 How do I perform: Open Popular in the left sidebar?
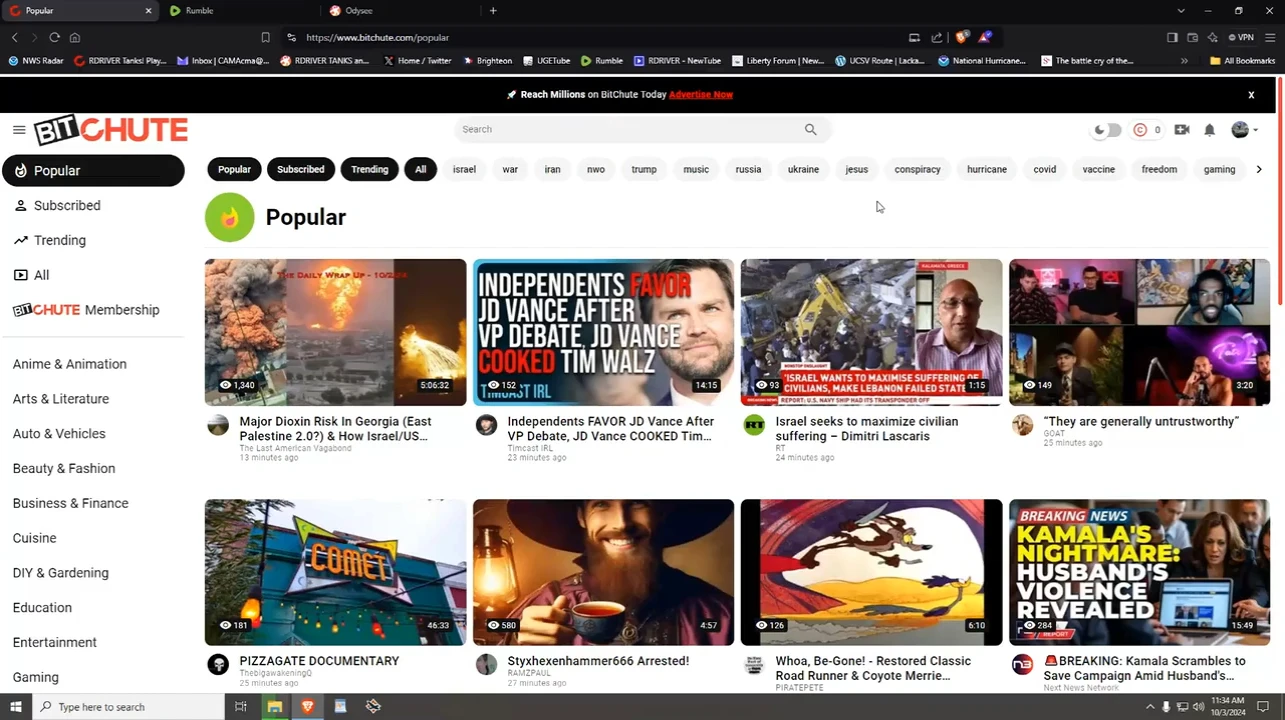(93, 171)
